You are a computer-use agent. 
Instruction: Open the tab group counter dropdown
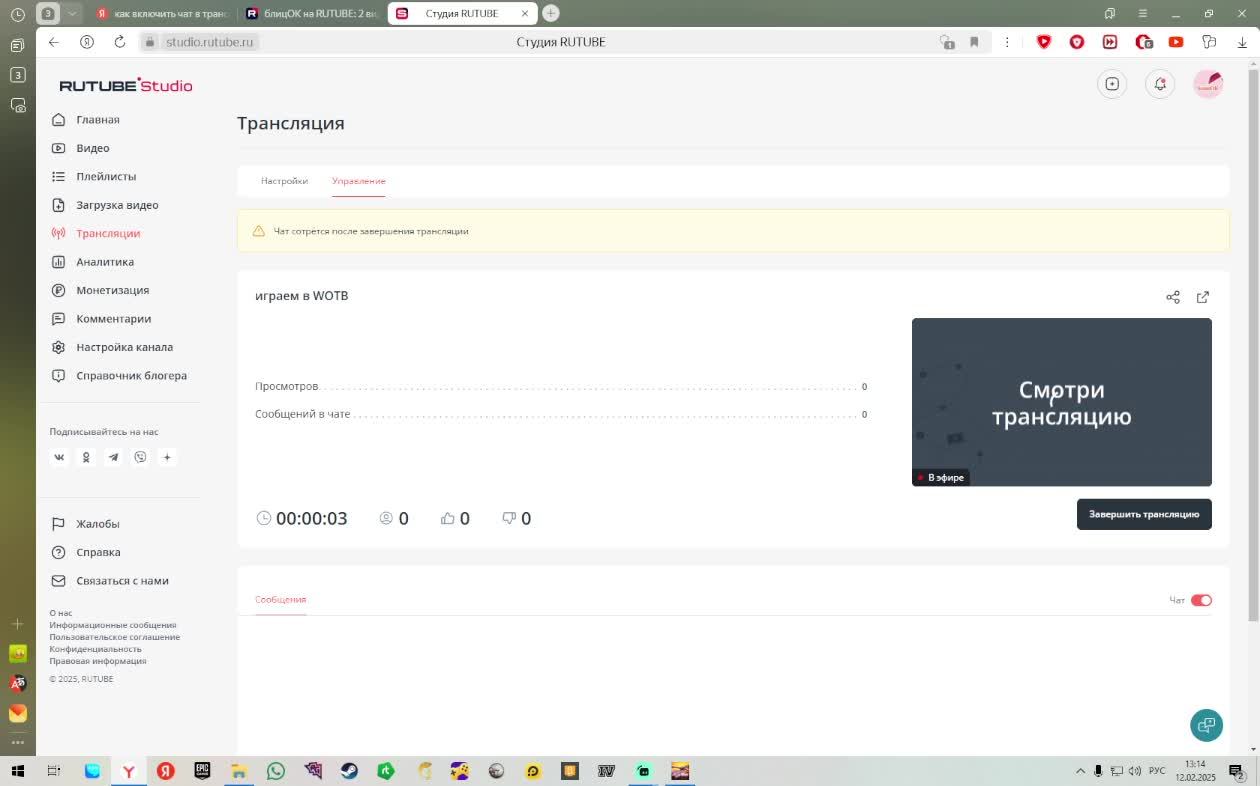click(72, 13)
